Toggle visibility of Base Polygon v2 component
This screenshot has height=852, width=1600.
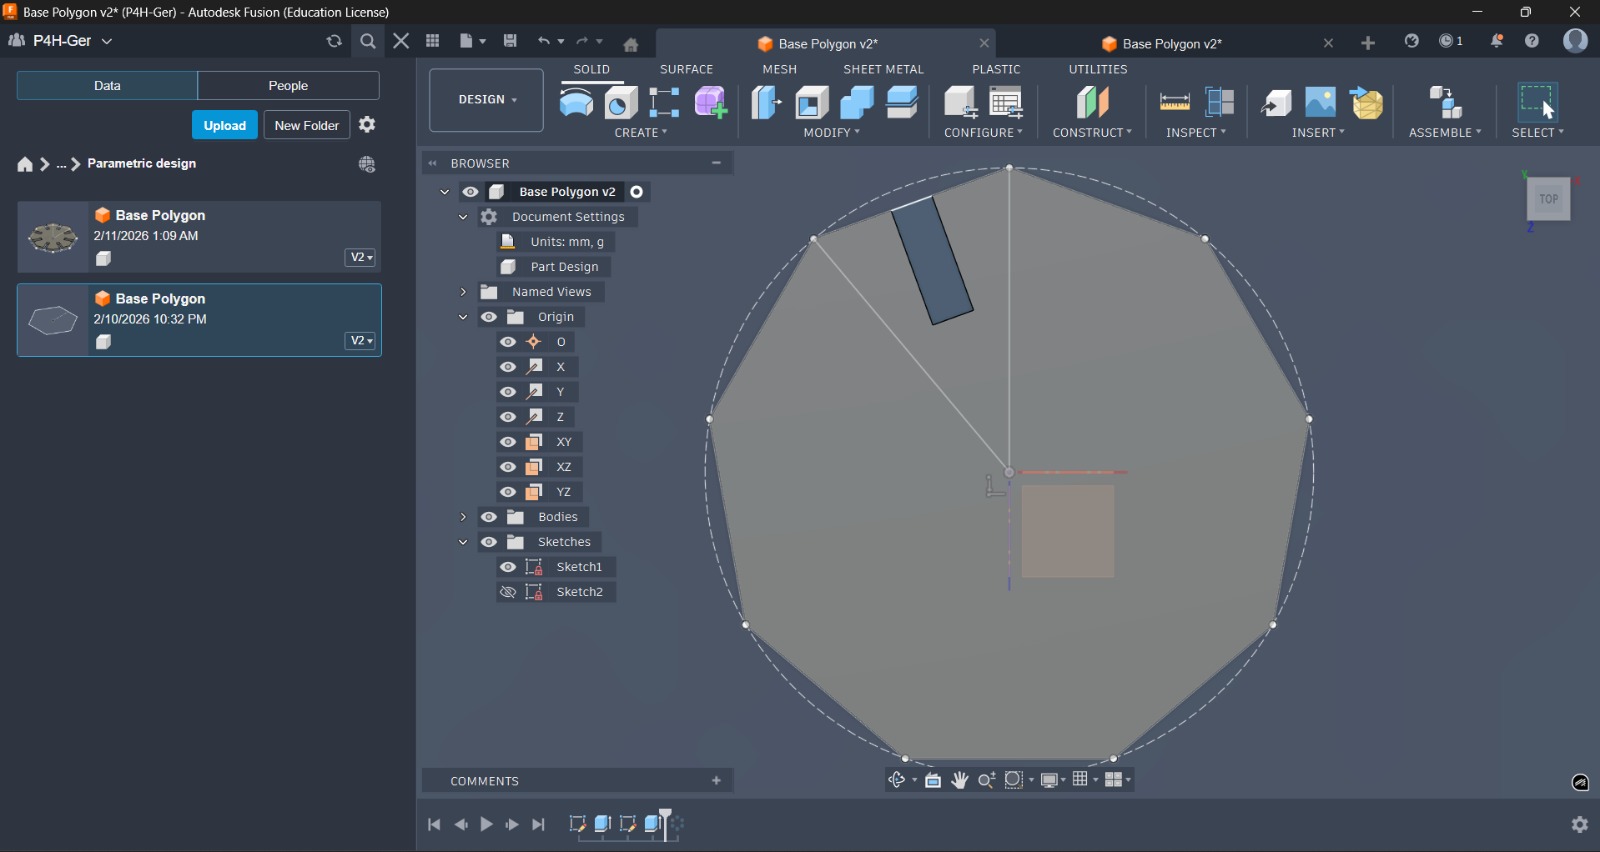tap(470, 192)
